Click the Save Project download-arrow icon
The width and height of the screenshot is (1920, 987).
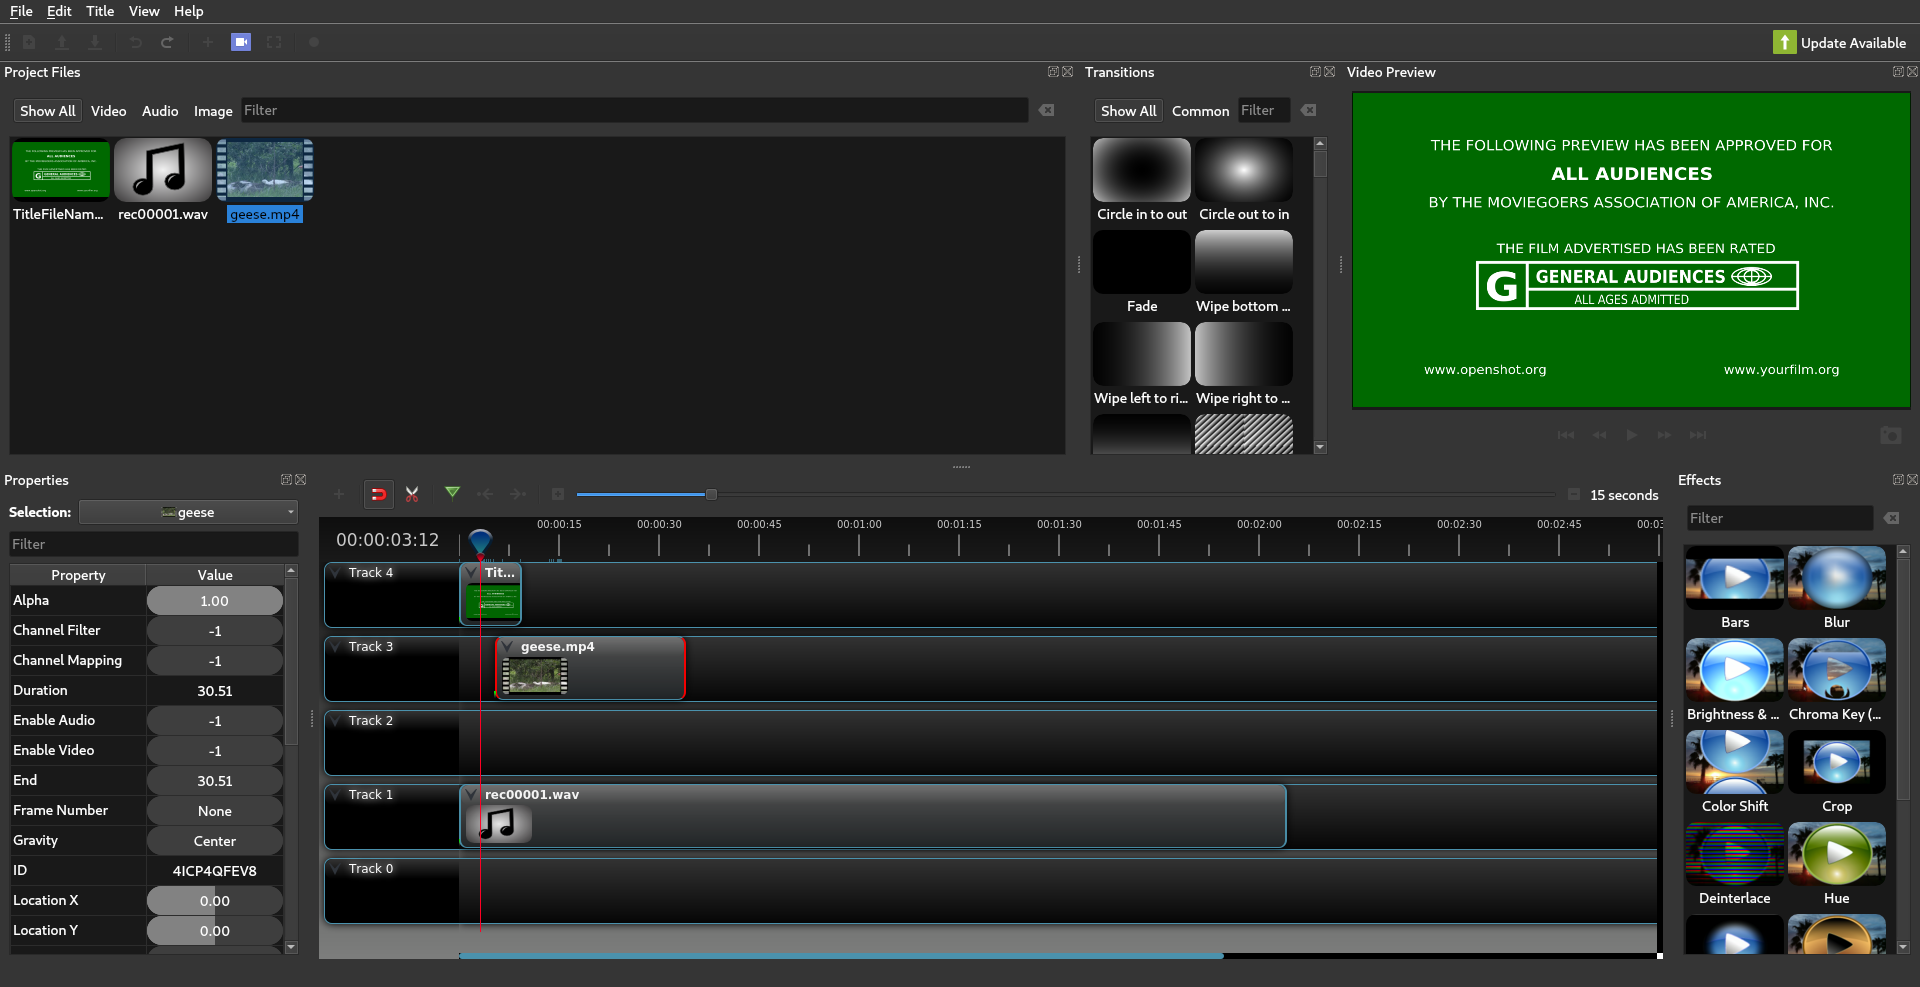pyautogui.click(x=95, y=42)
